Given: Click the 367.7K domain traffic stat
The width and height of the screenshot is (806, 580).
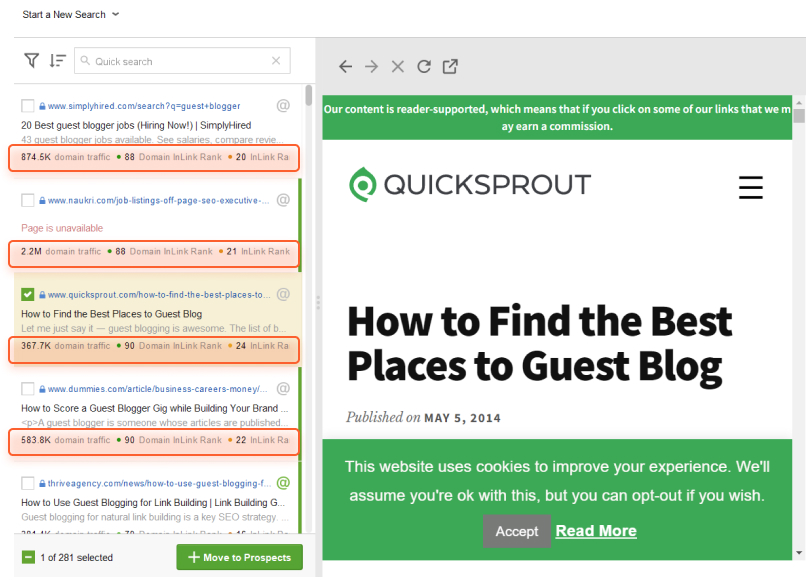Looking at the screenshot, I should (66, 346).
